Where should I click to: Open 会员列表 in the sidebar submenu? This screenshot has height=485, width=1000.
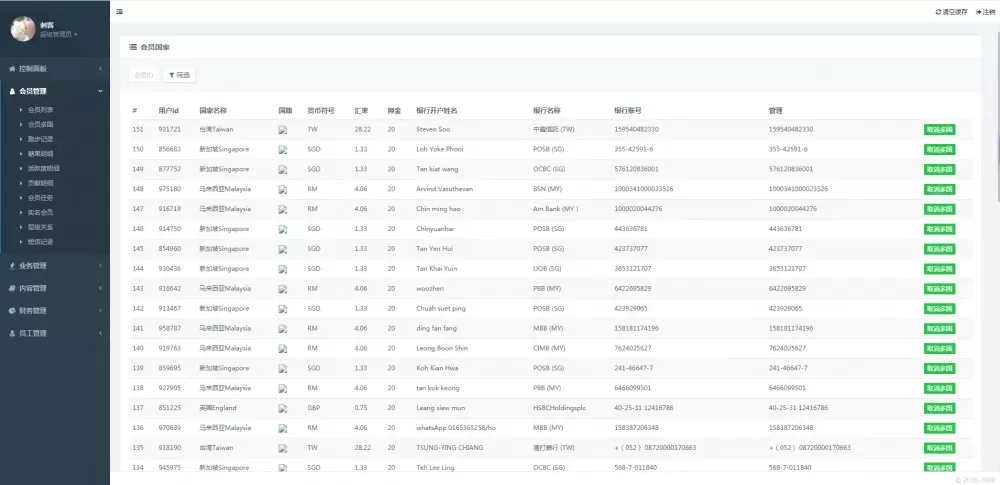coord(41,109)
